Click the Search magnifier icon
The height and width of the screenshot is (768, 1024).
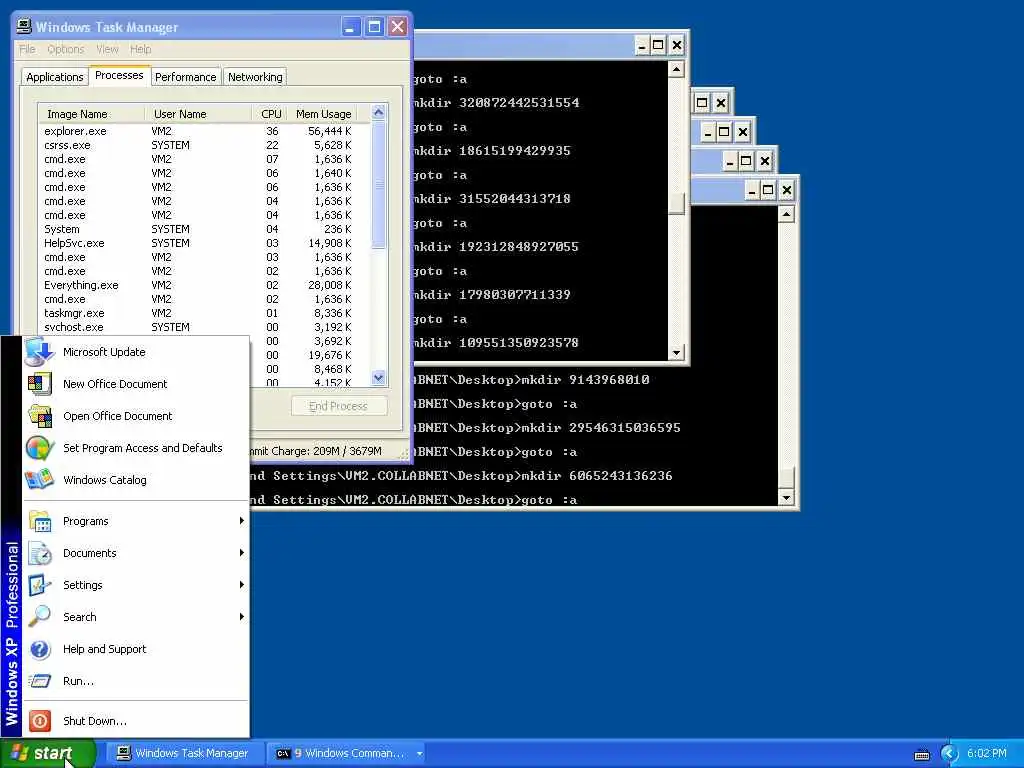pos(40,617)
